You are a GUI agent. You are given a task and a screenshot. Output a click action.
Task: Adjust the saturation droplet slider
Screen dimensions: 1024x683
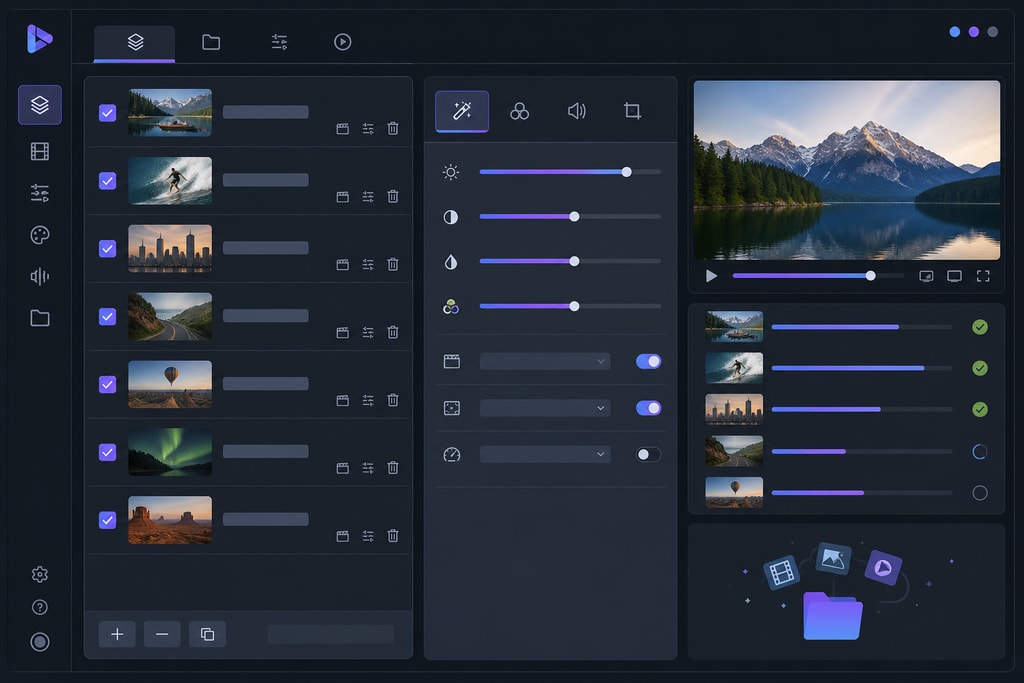pos(570,261)
